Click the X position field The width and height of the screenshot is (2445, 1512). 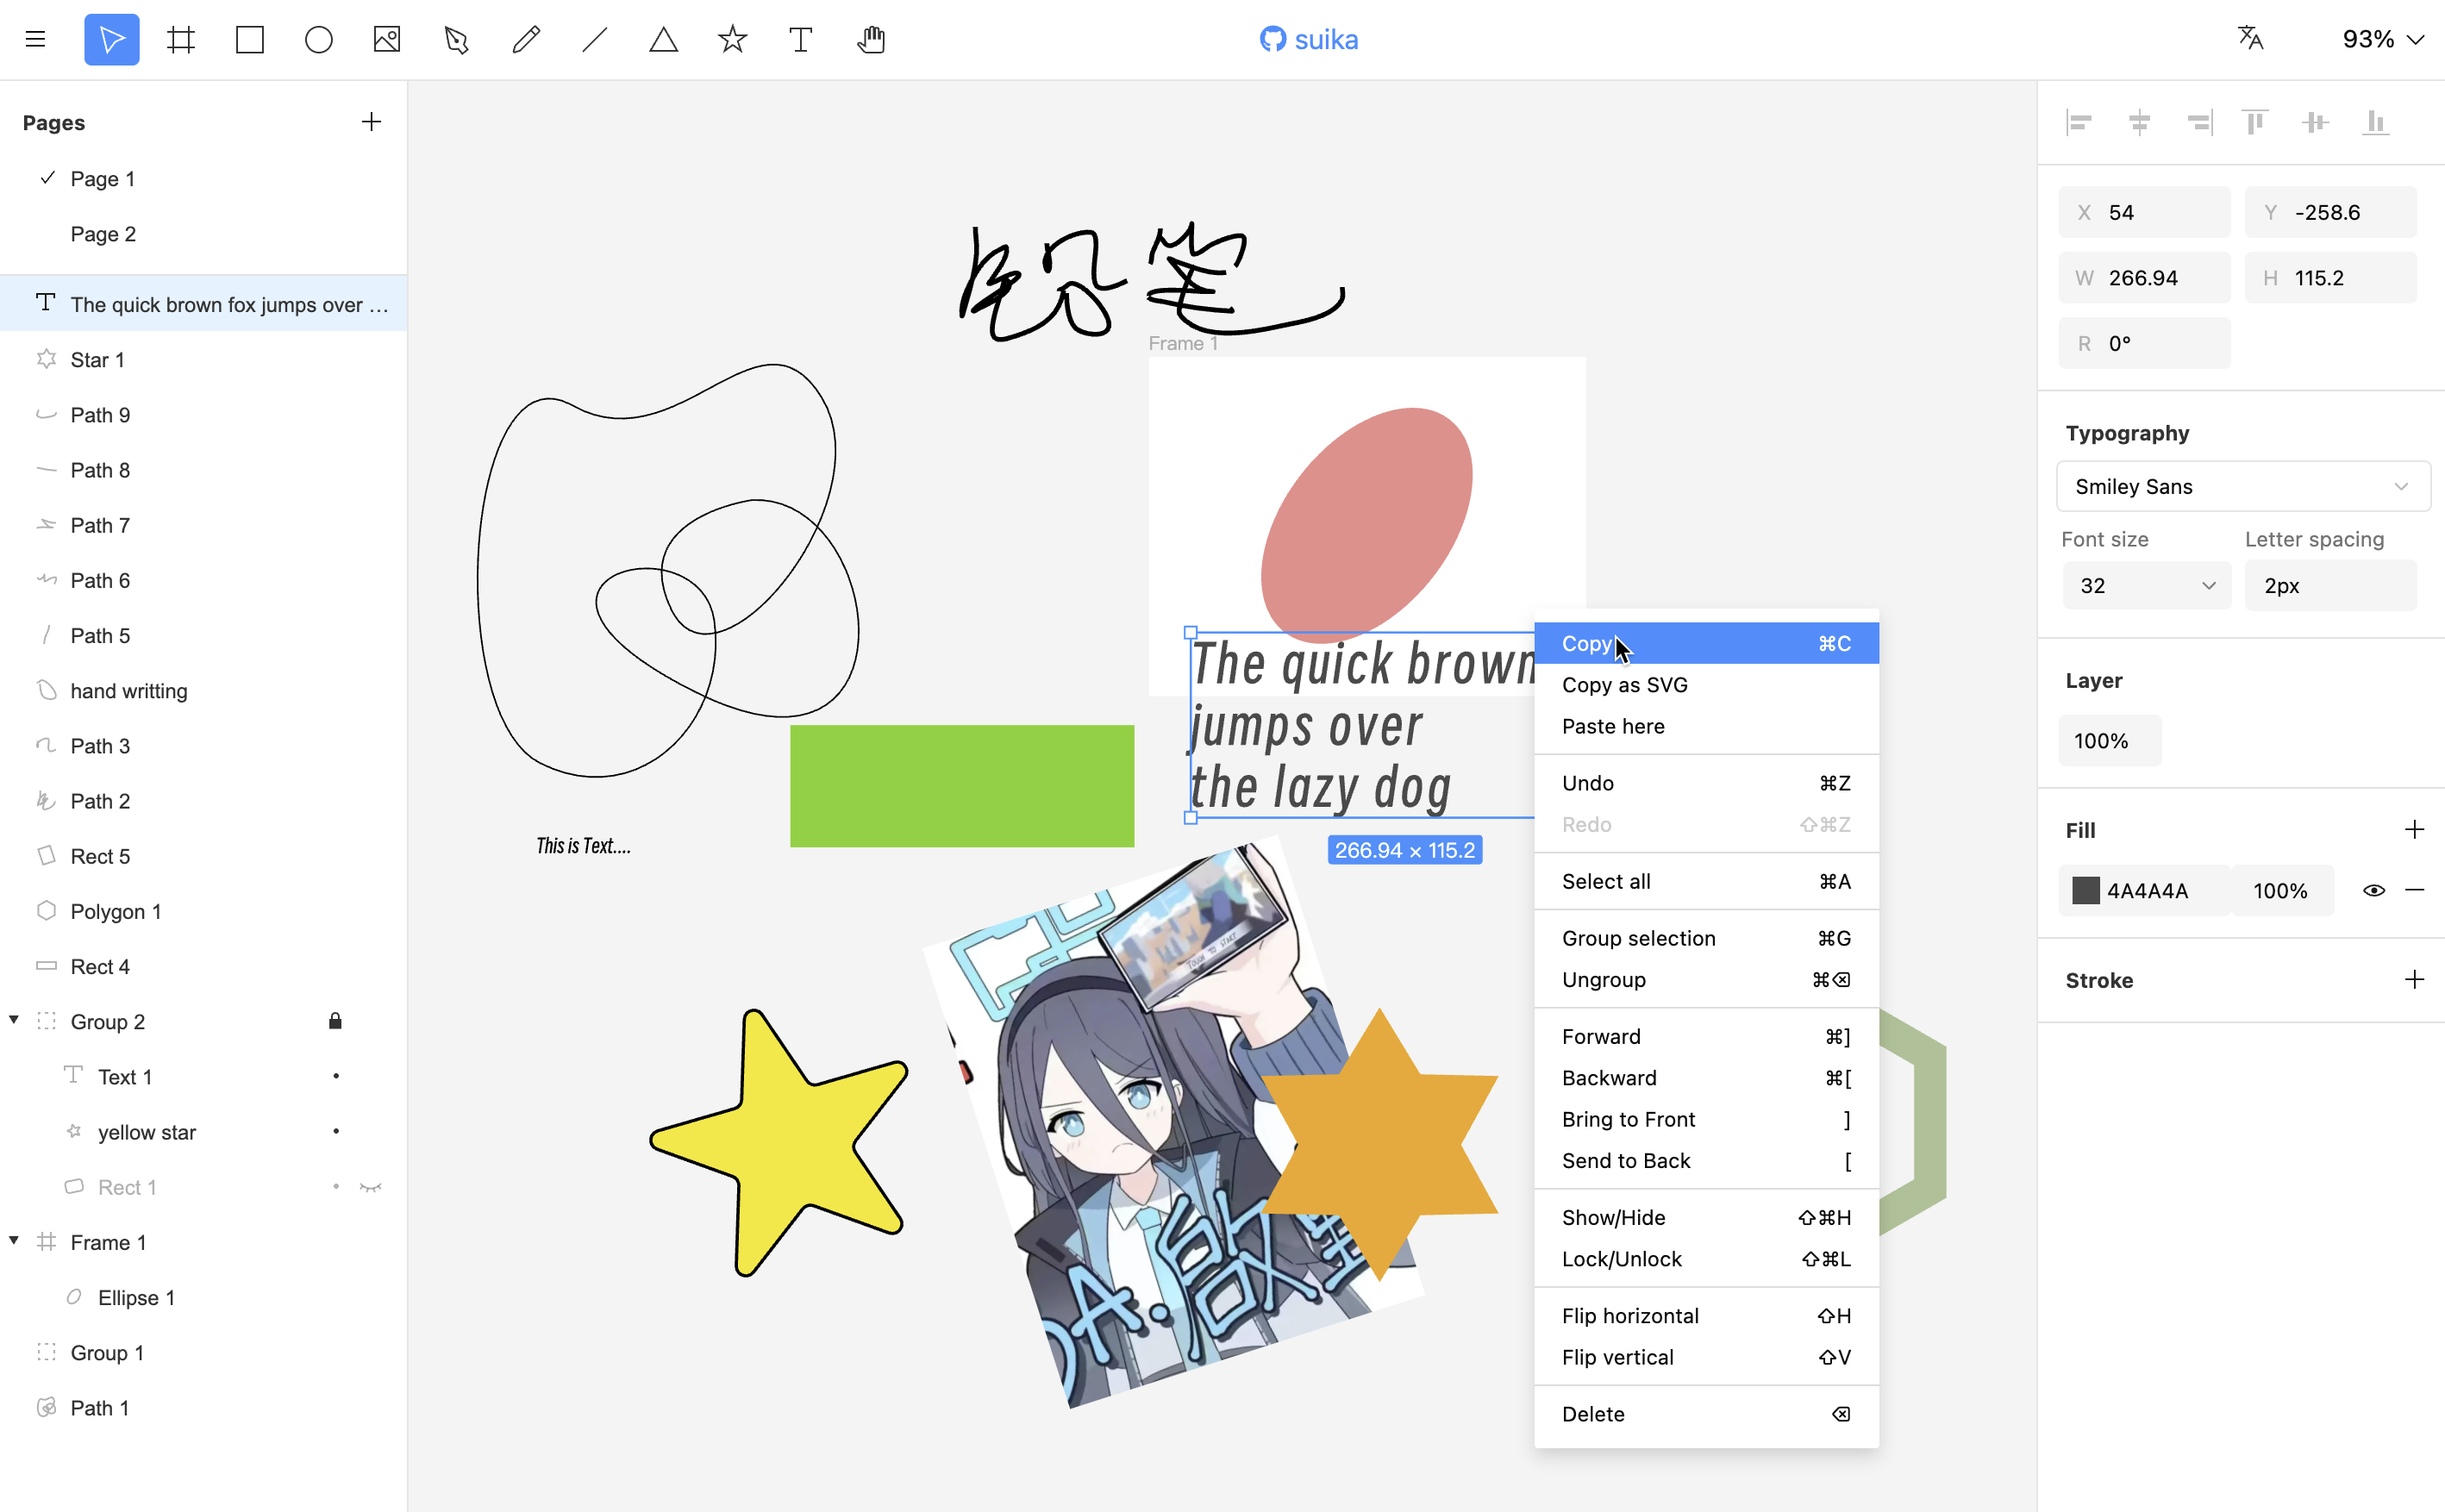coord(2144,212)
